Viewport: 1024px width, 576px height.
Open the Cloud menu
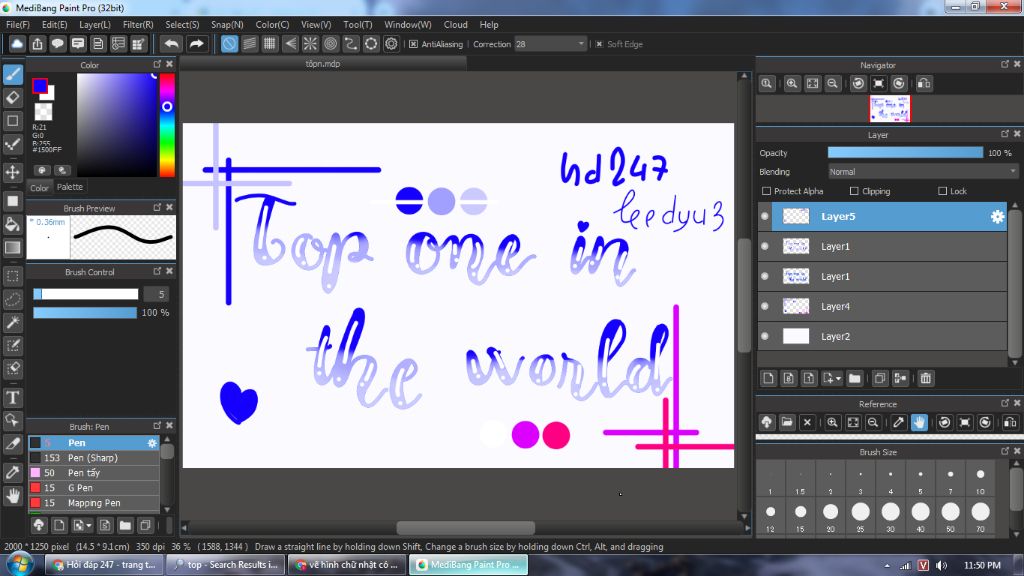[455, 24]
